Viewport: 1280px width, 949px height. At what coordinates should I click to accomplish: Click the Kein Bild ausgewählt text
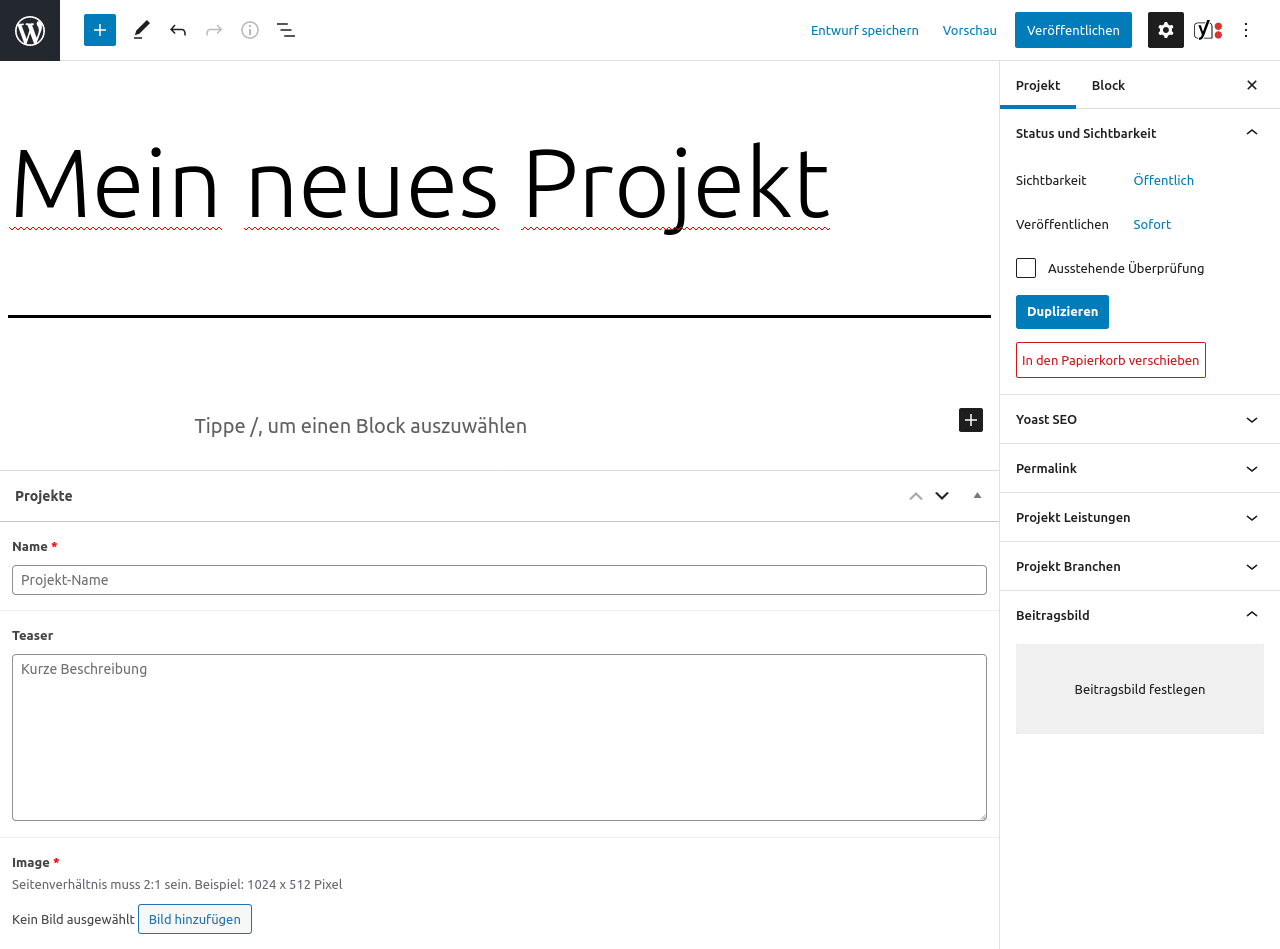coord(73,919)
